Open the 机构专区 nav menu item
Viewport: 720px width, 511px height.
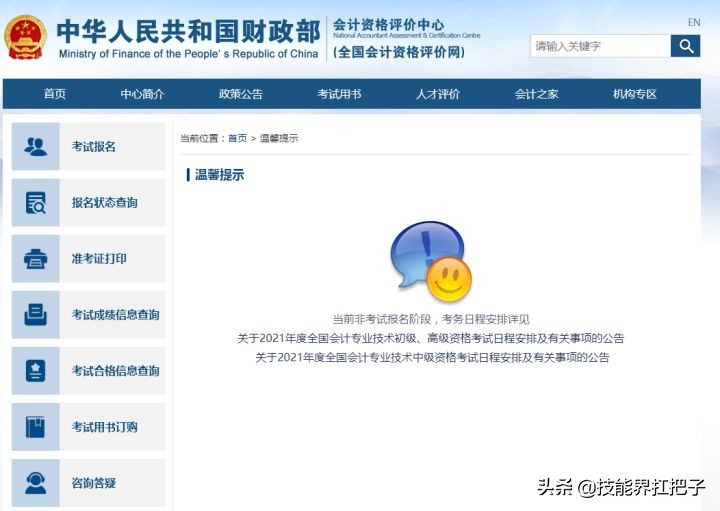tap(635, 94)
